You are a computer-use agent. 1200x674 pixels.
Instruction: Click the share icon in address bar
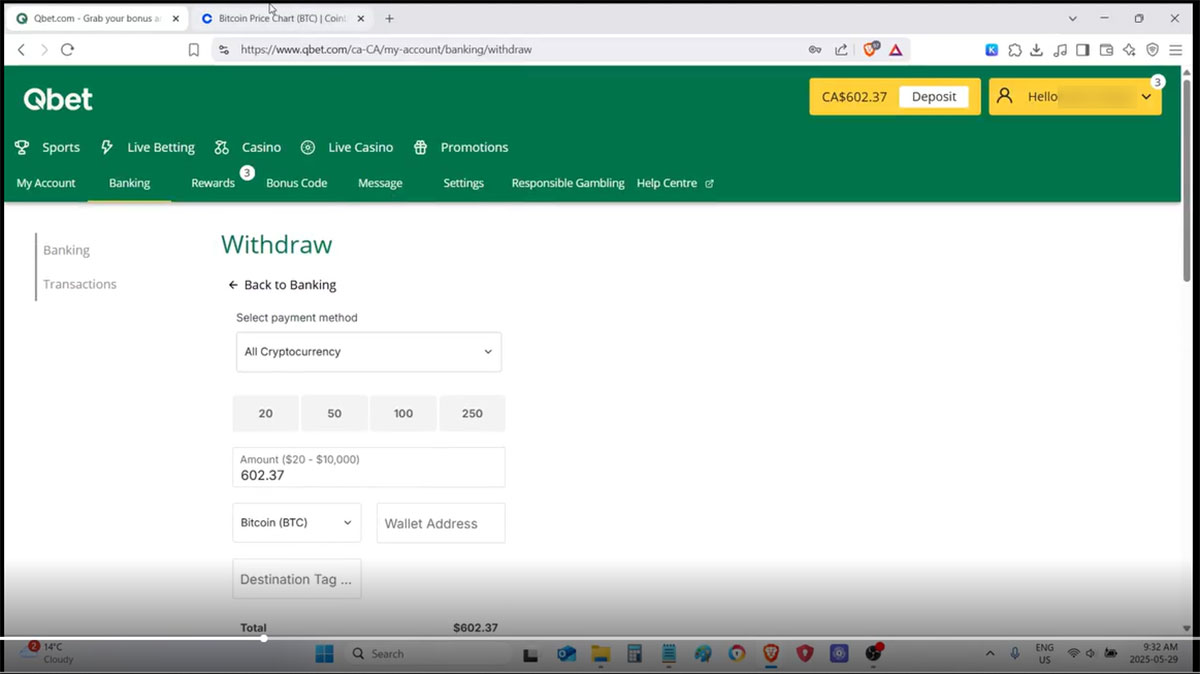coord(841,49)
